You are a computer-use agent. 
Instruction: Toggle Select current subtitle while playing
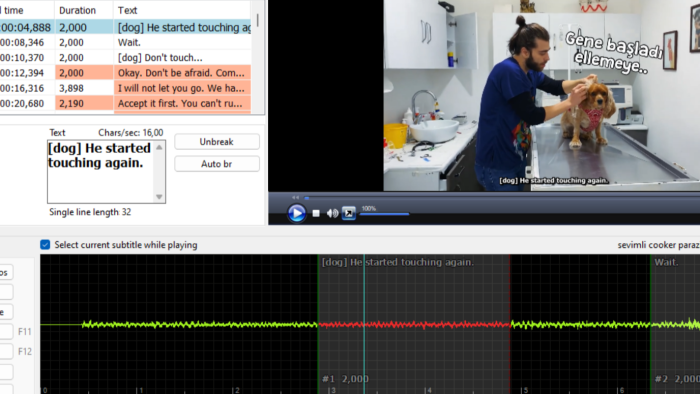click(x=45, y=245)
